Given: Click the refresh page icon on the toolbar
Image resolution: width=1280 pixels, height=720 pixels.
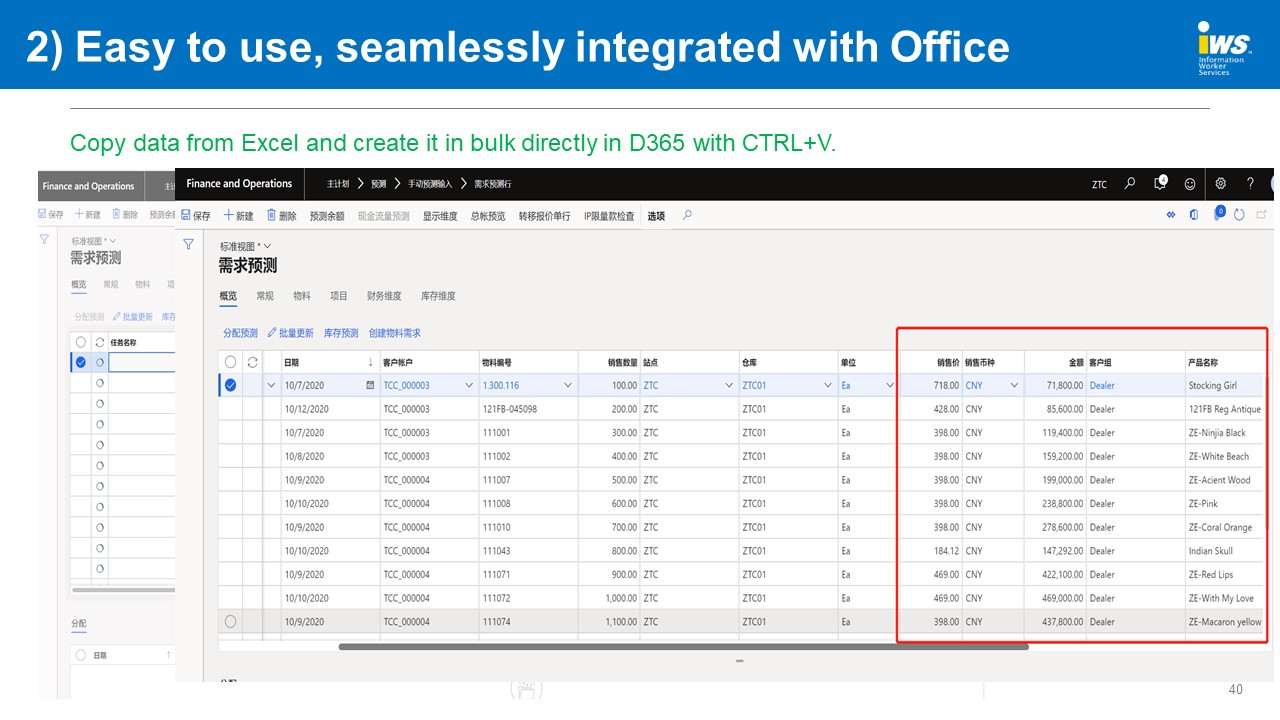Looking at the screenshot, I should click(1240, 215).
